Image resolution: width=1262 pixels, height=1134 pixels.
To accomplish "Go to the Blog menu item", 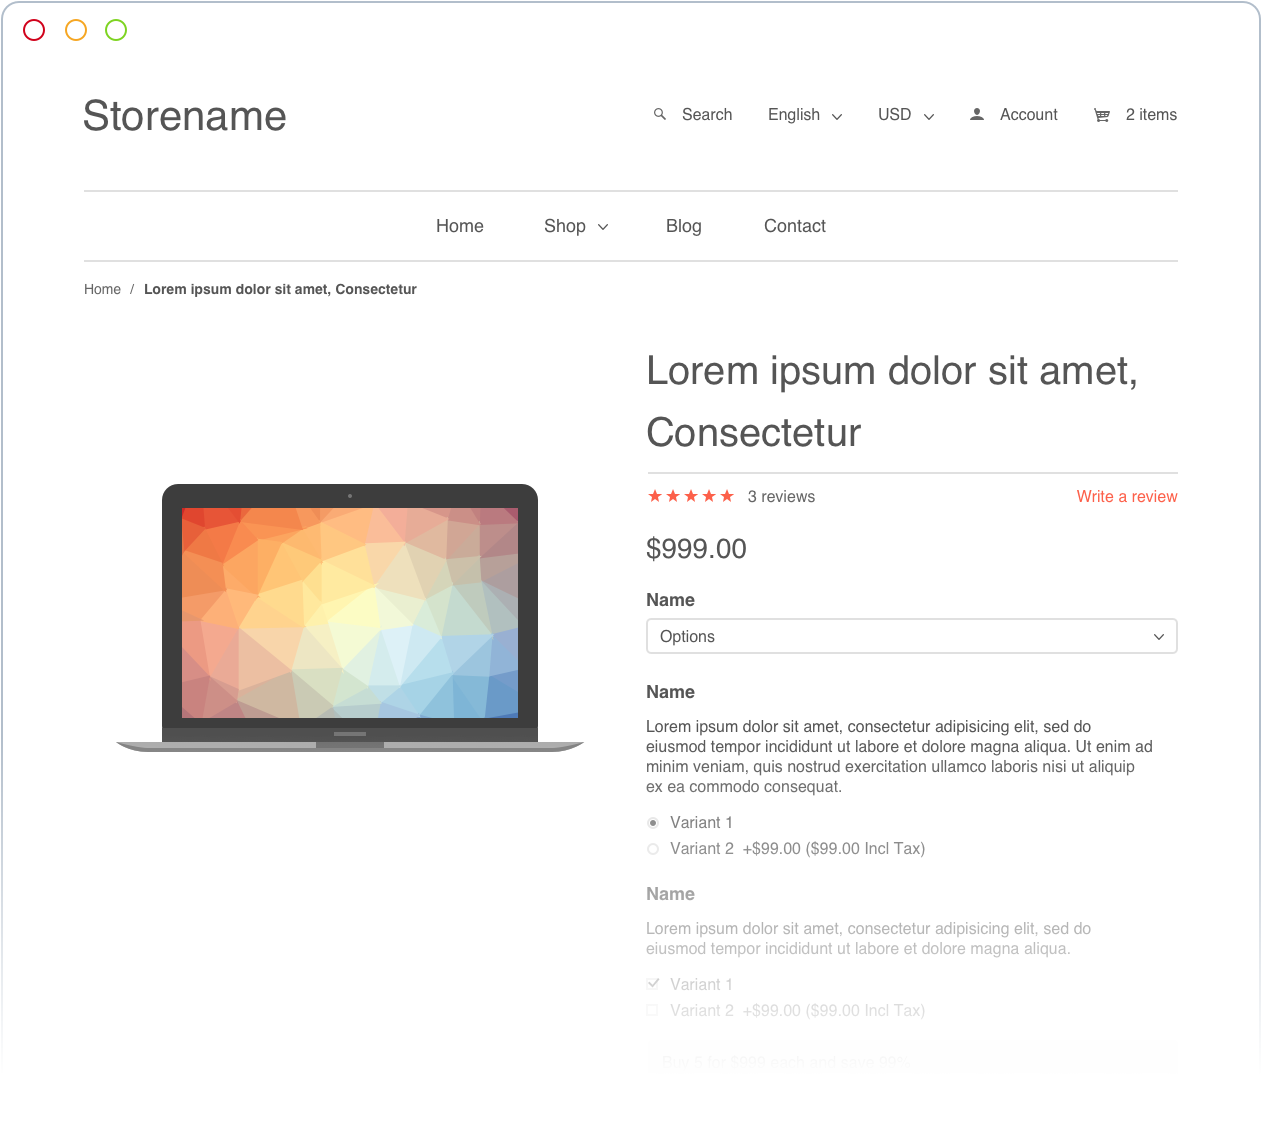I will click(684, 226).
